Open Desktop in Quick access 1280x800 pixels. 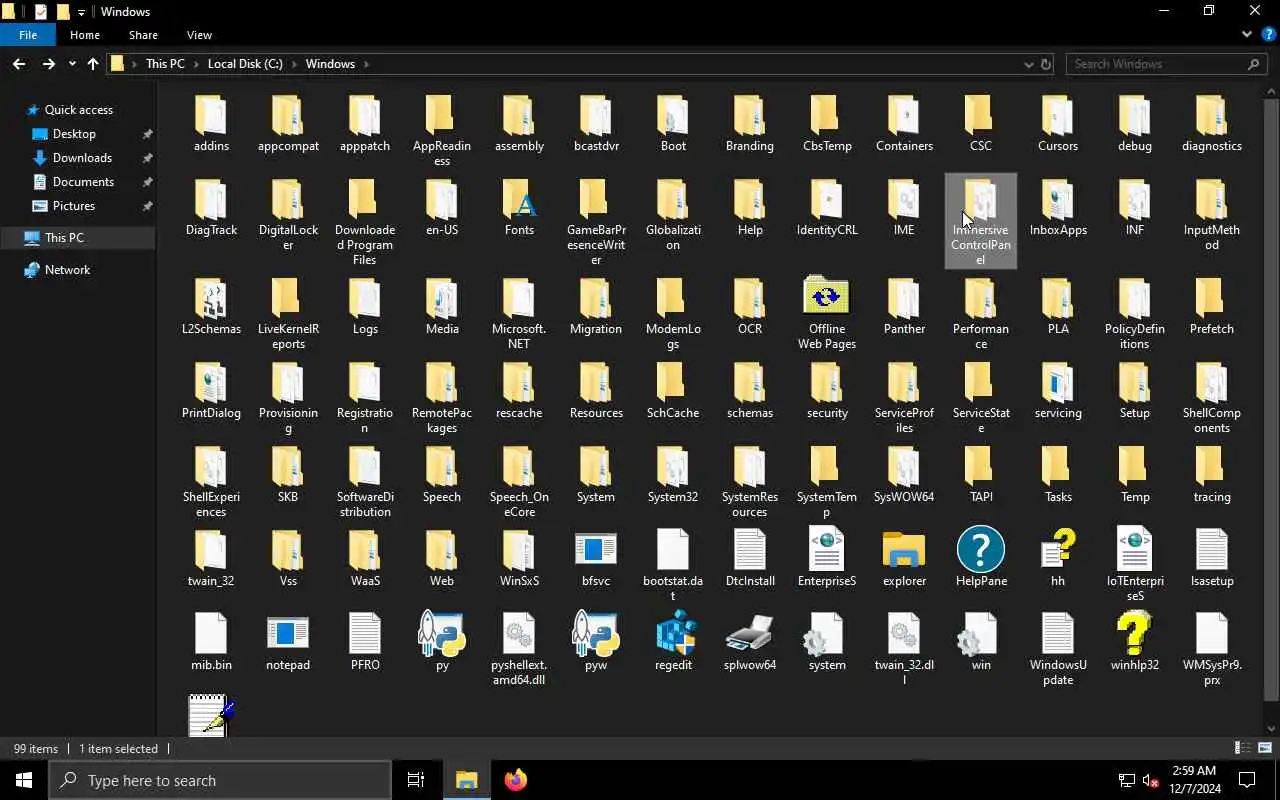(74, 134)
